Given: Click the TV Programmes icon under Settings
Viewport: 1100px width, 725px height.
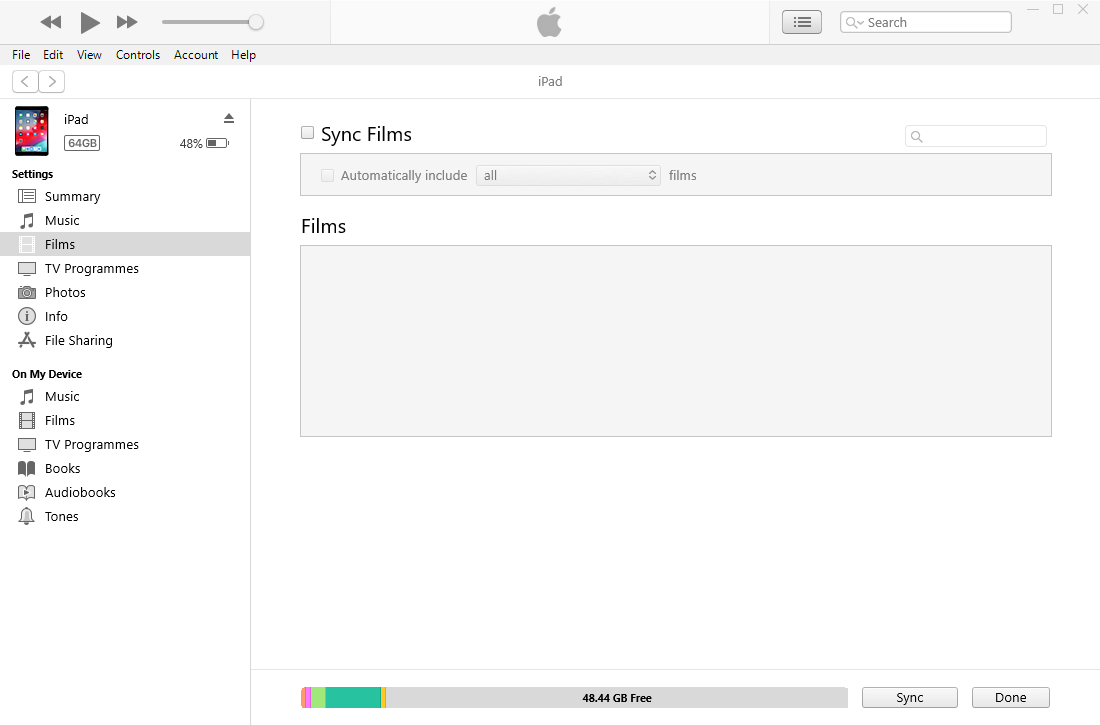Looking at the screenshot, I should [27, 269].
